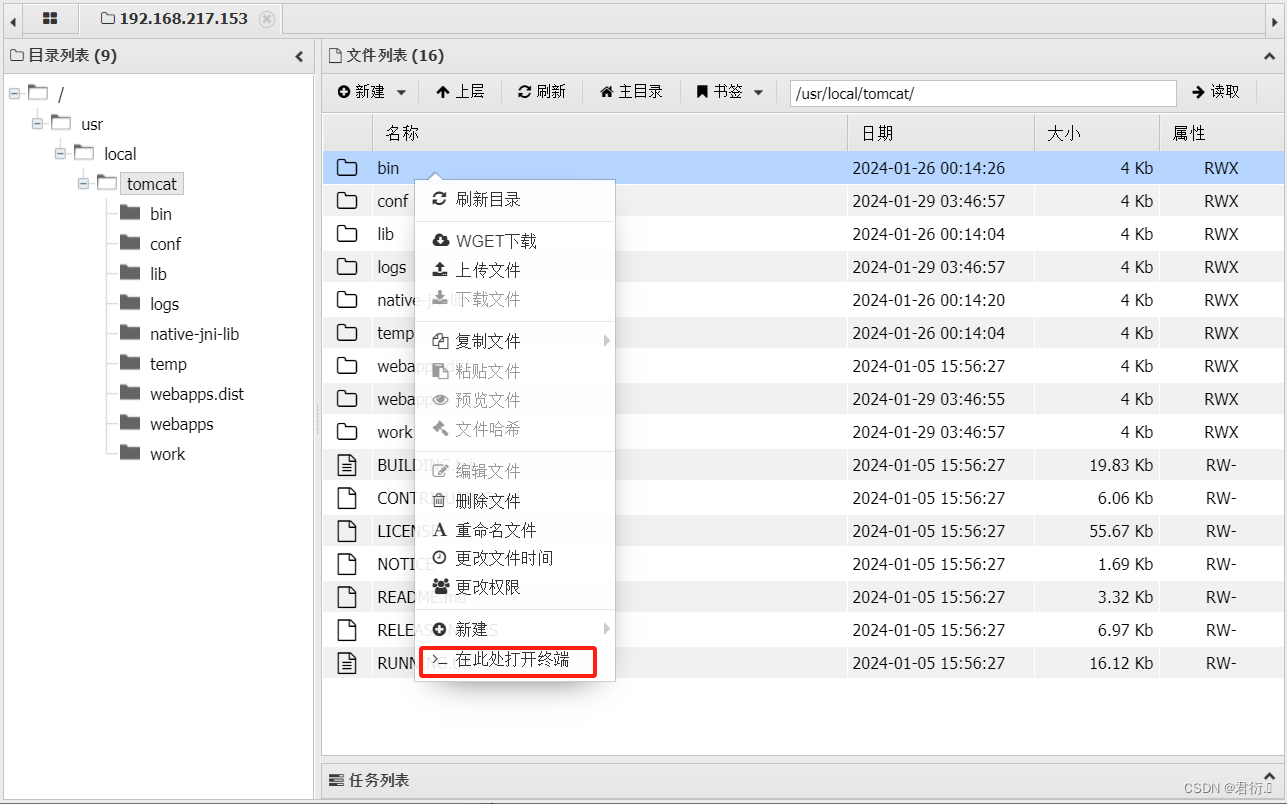This screenshot has width=1287, height=804.
Task: Sort by 名称 column header
Action: [610, 133]
